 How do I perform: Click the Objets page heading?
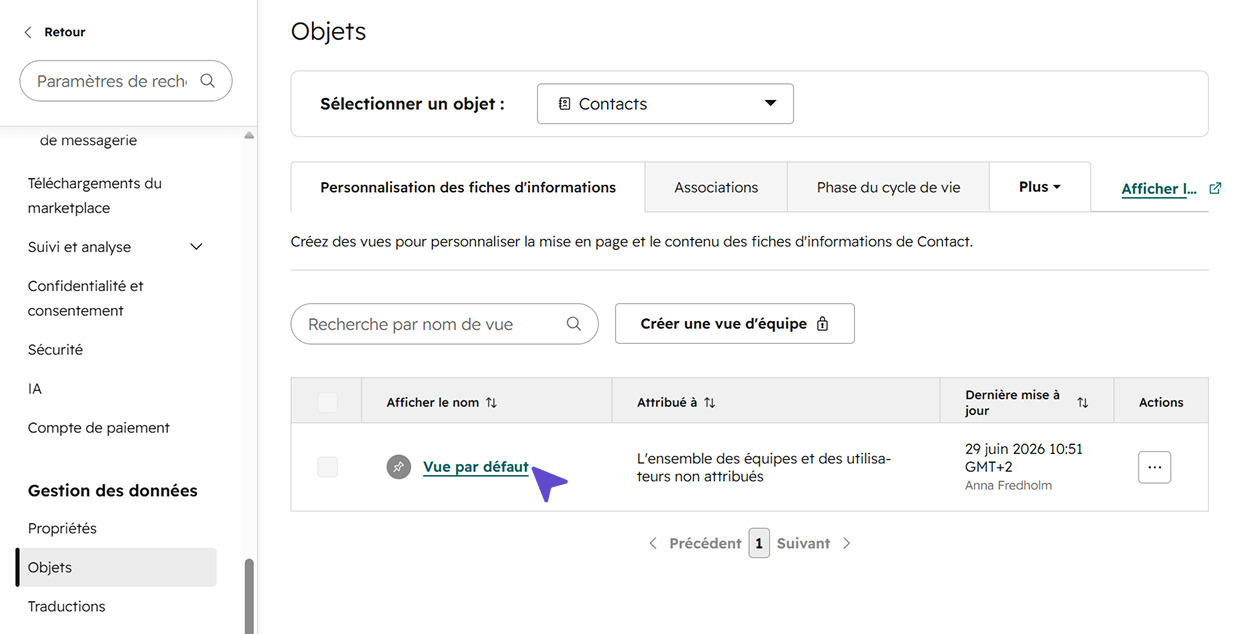click(x=328, y=31)
